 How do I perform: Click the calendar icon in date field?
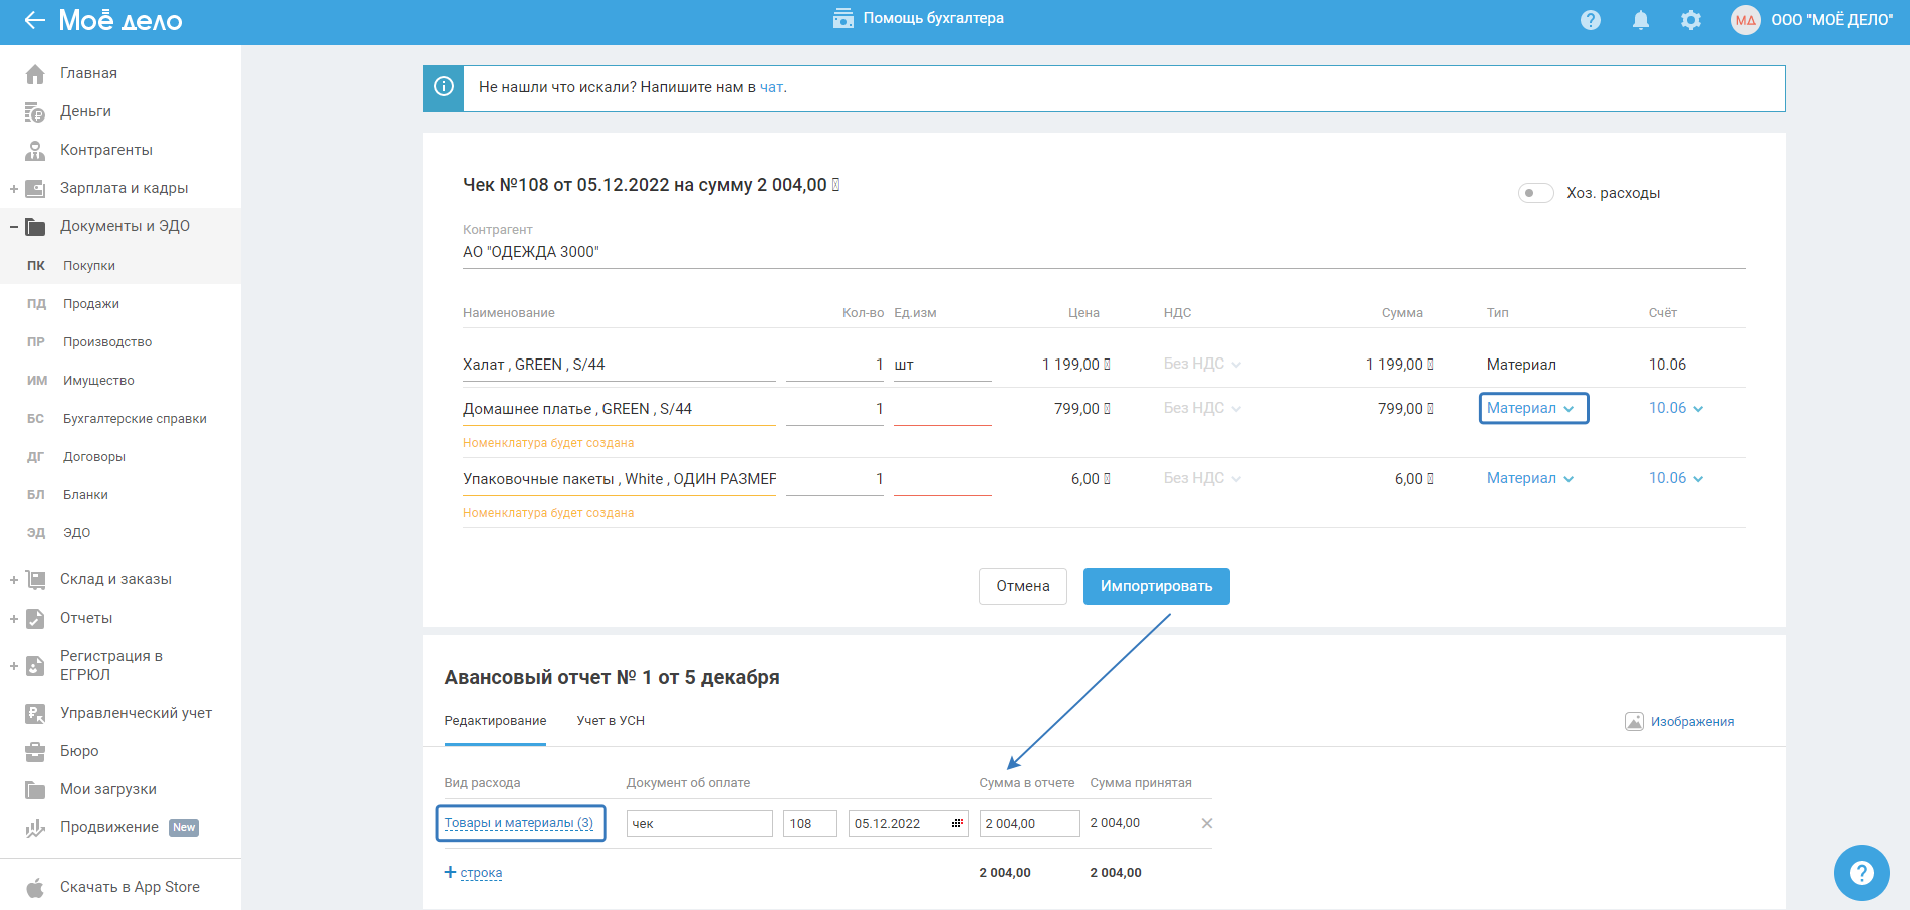[957, 823]
